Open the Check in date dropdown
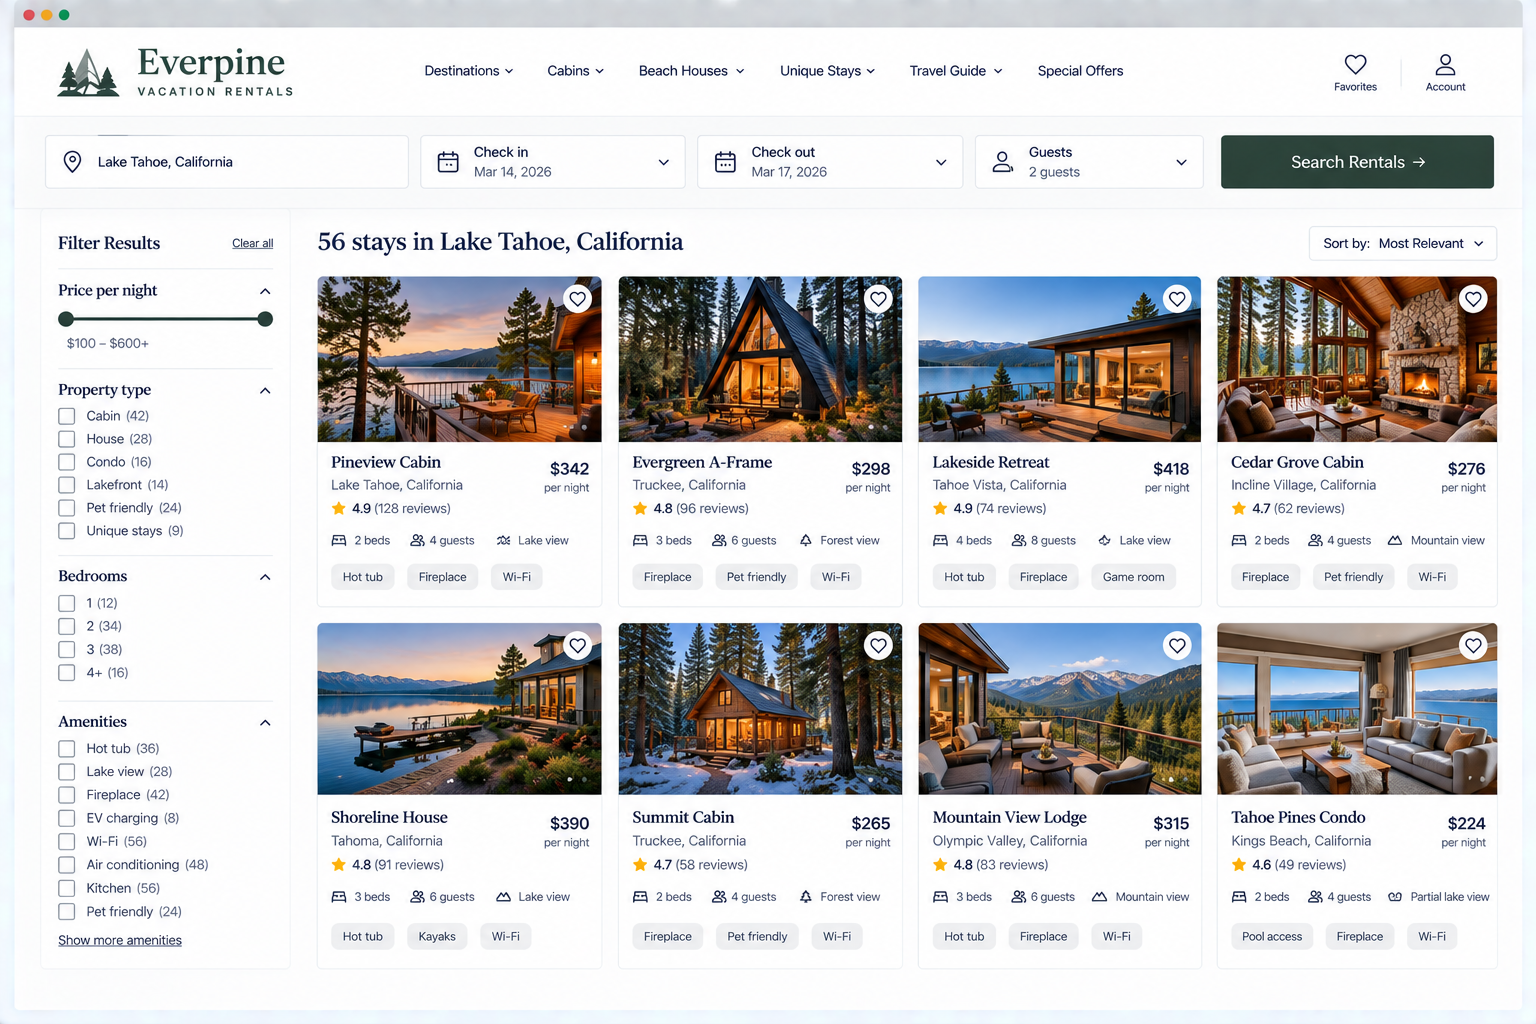The width and height of the screenshot is (1536, 1024). [553, 162]
